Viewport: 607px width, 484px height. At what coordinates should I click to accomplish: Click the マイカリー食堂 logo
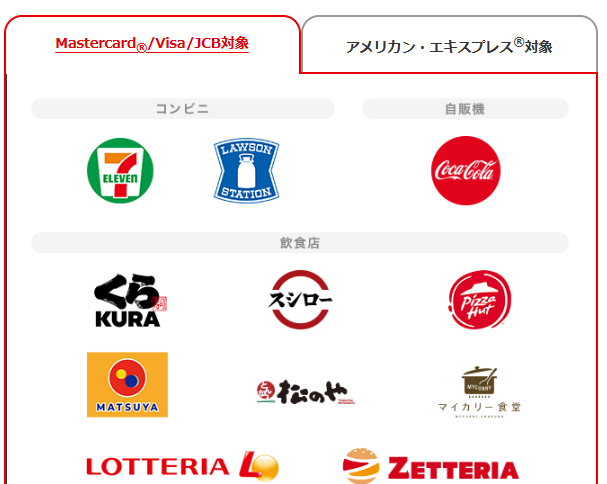click(479, 392)
